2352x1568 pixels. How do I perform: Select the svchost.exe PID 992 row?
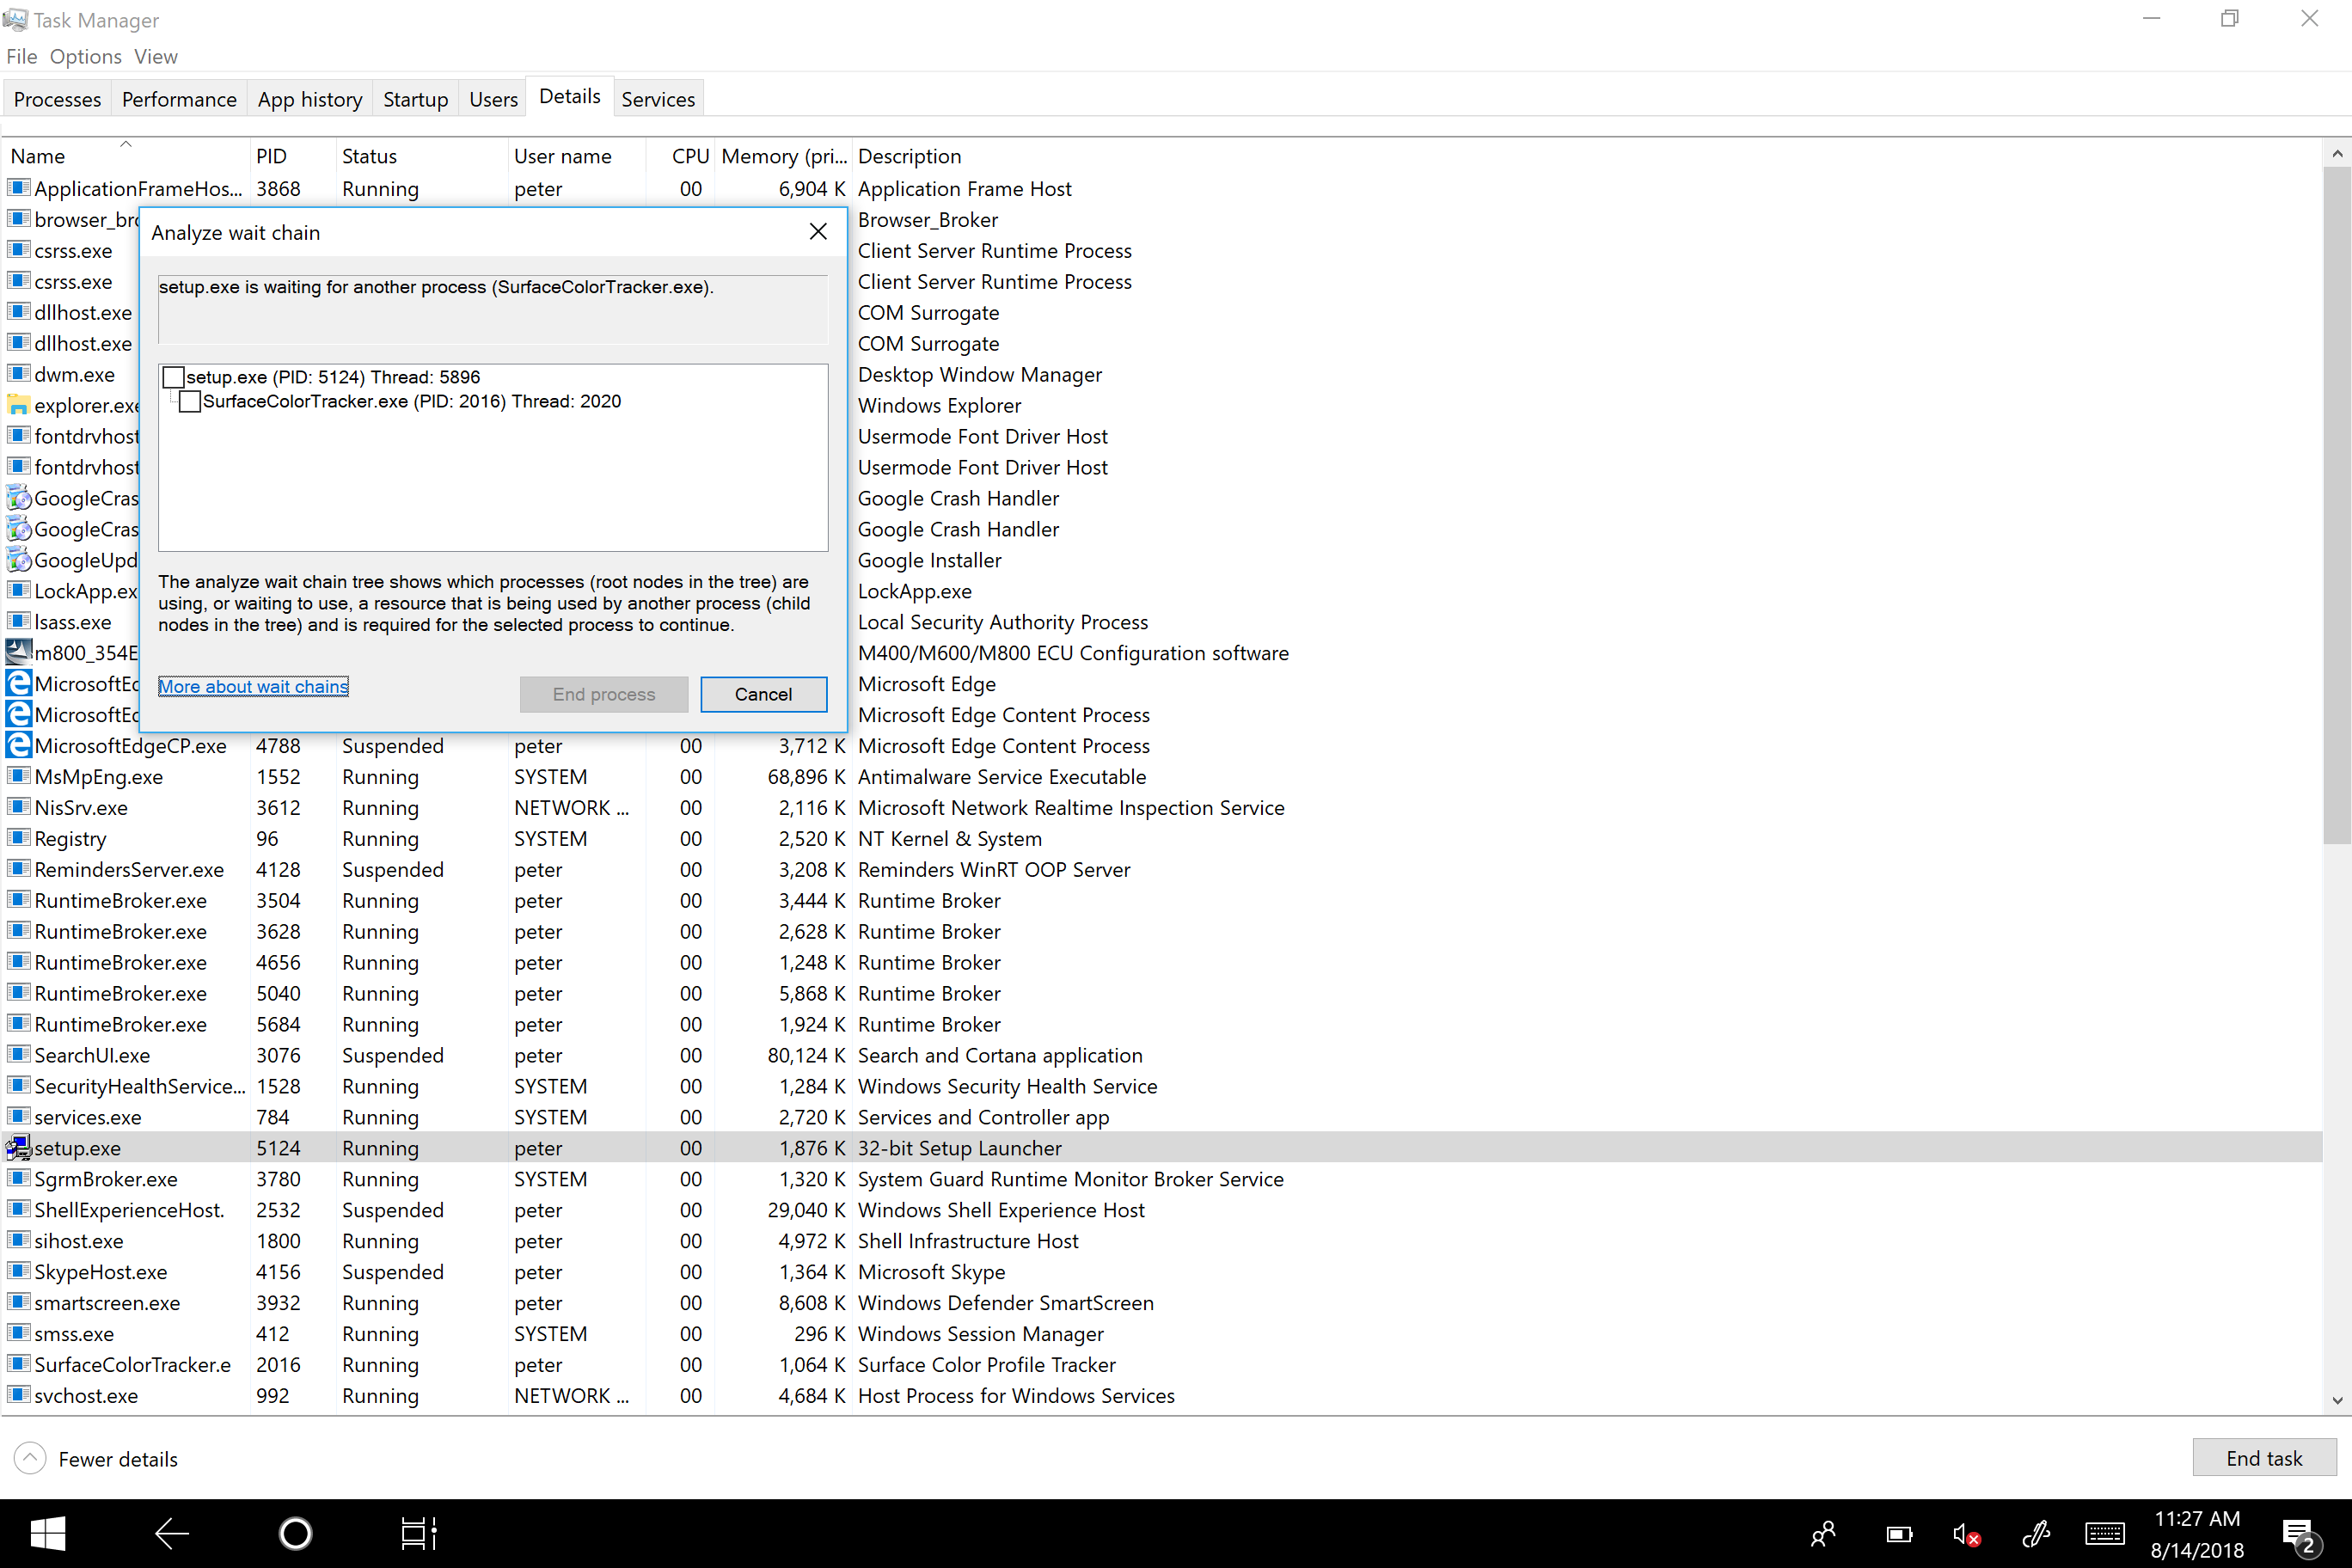click(x=1162, y=1395)
